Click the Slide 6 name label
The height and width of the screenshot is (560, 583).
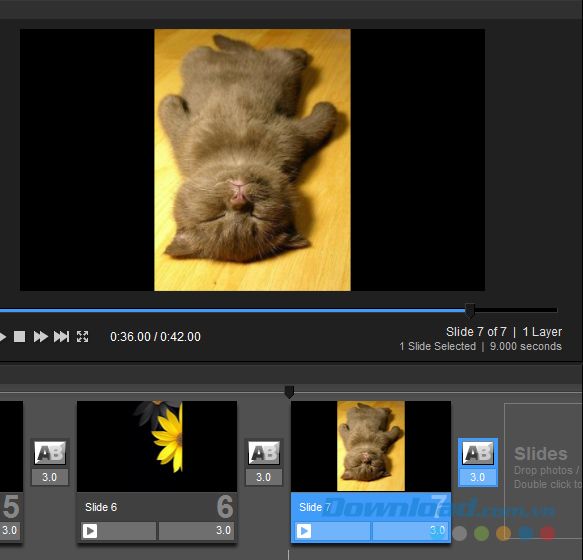click(101, 507)
